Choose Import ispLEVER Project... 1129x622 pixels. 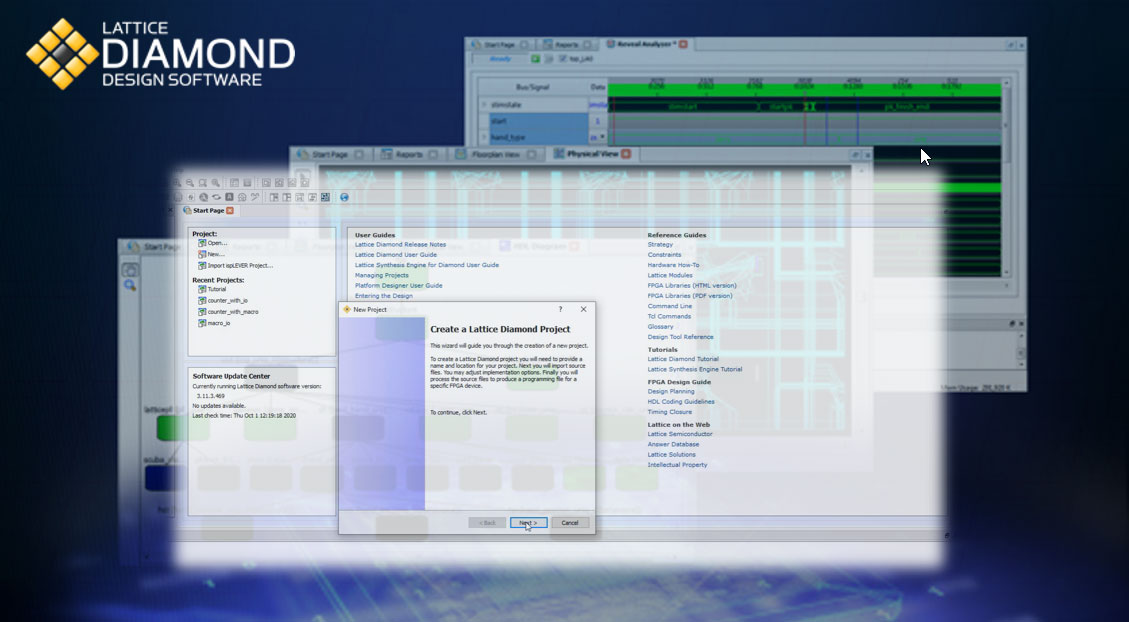240,266
